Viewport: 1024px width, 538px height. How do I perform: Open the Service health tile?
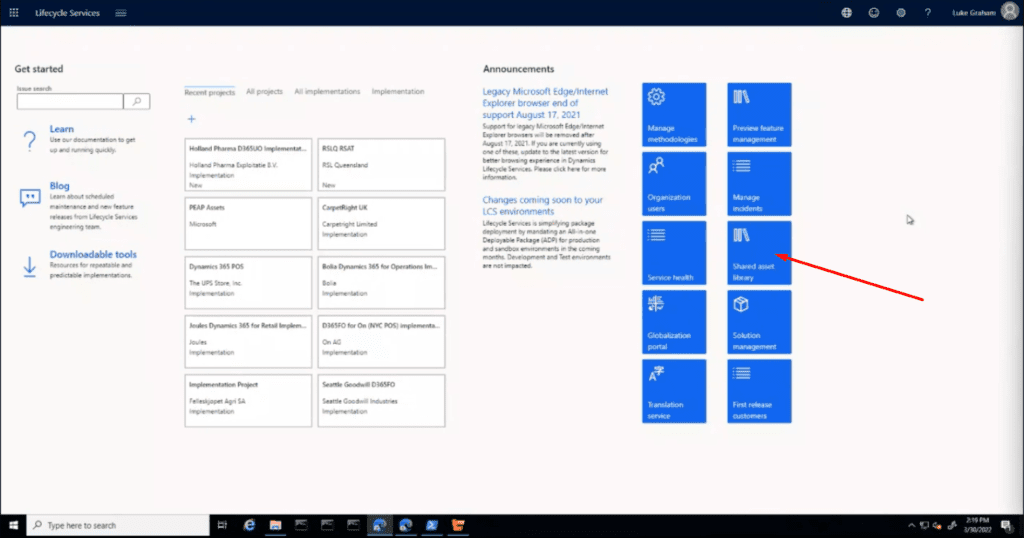click(x=674, y=253)
